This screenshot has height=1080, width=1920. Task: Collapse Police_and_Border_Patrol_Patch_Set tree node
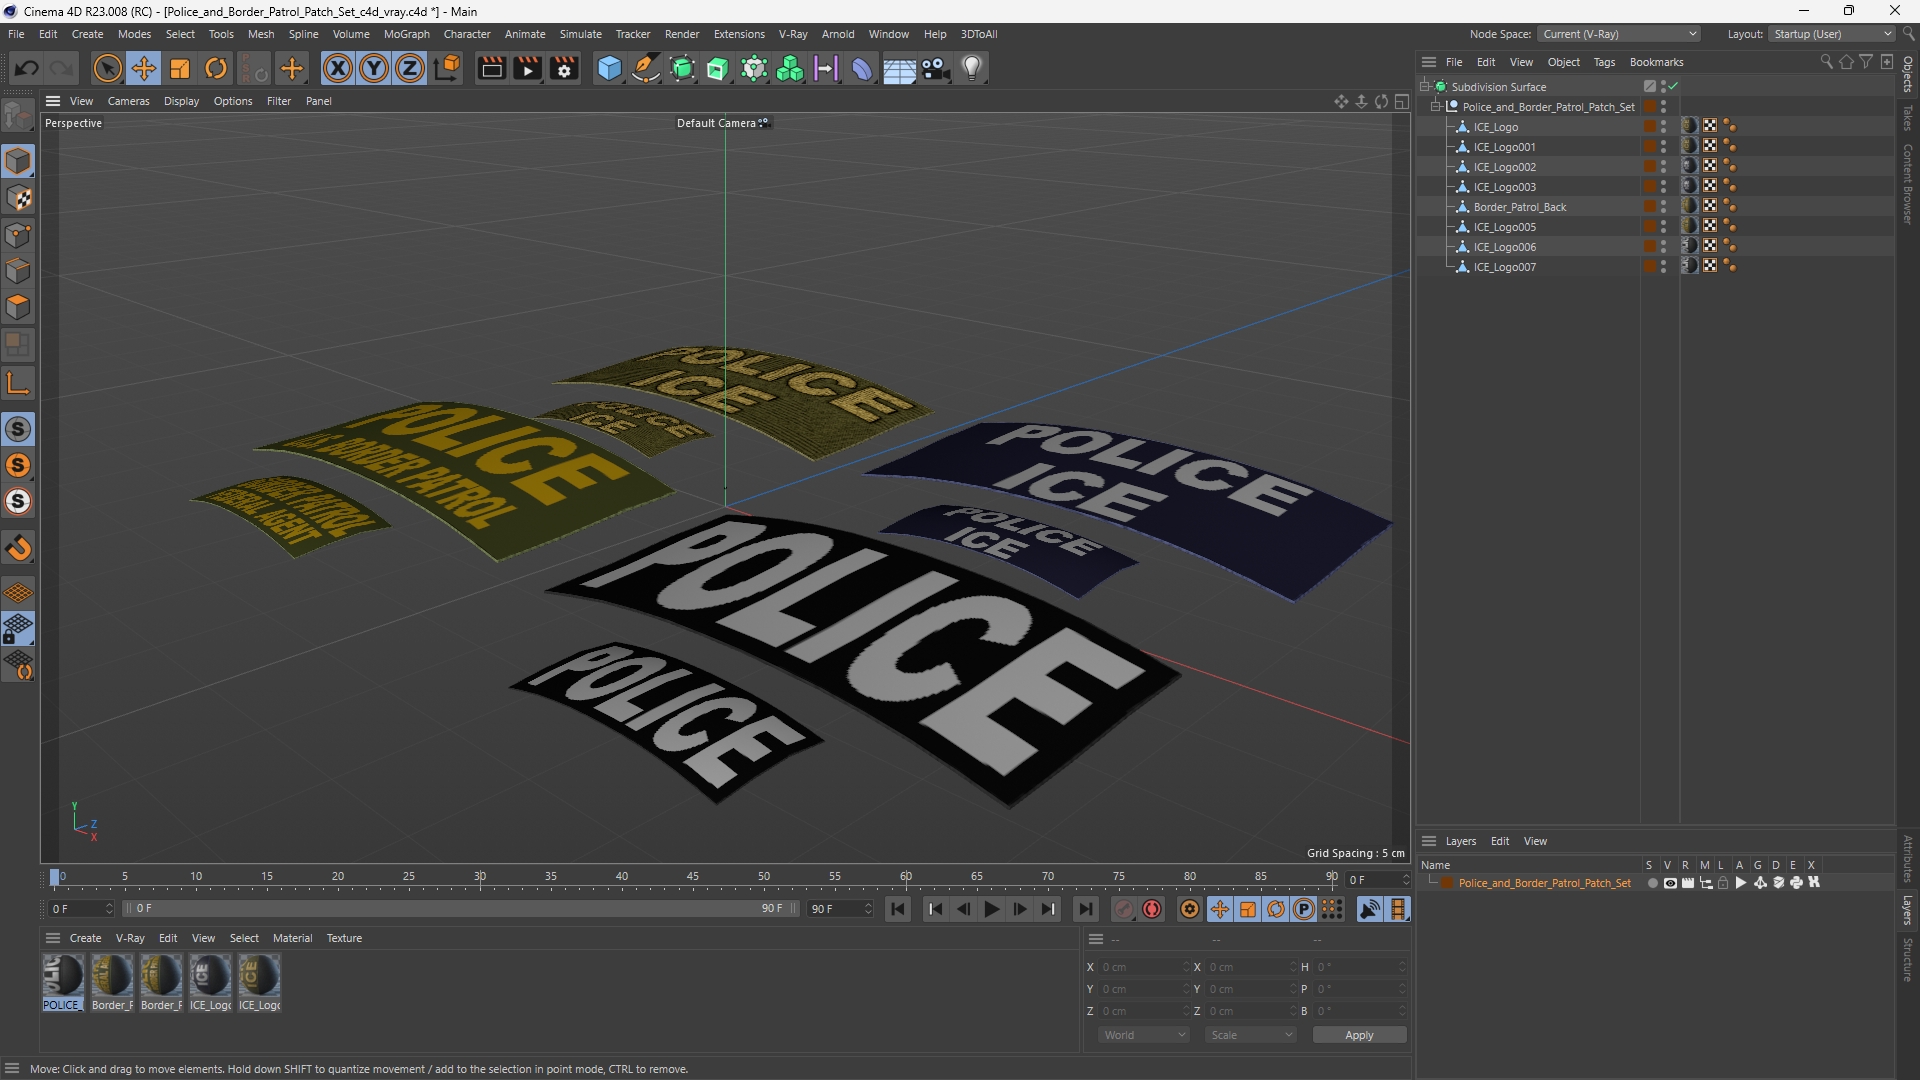pos(1436,107)
